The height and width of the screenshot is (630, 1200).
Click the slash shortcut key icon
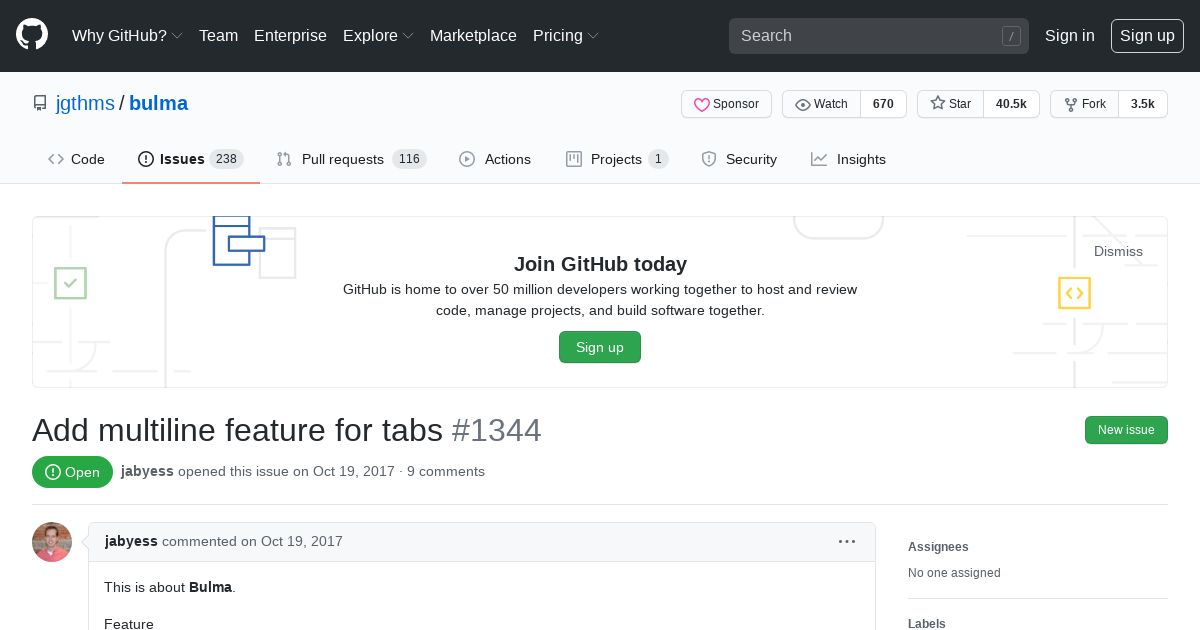point(1011,36)
